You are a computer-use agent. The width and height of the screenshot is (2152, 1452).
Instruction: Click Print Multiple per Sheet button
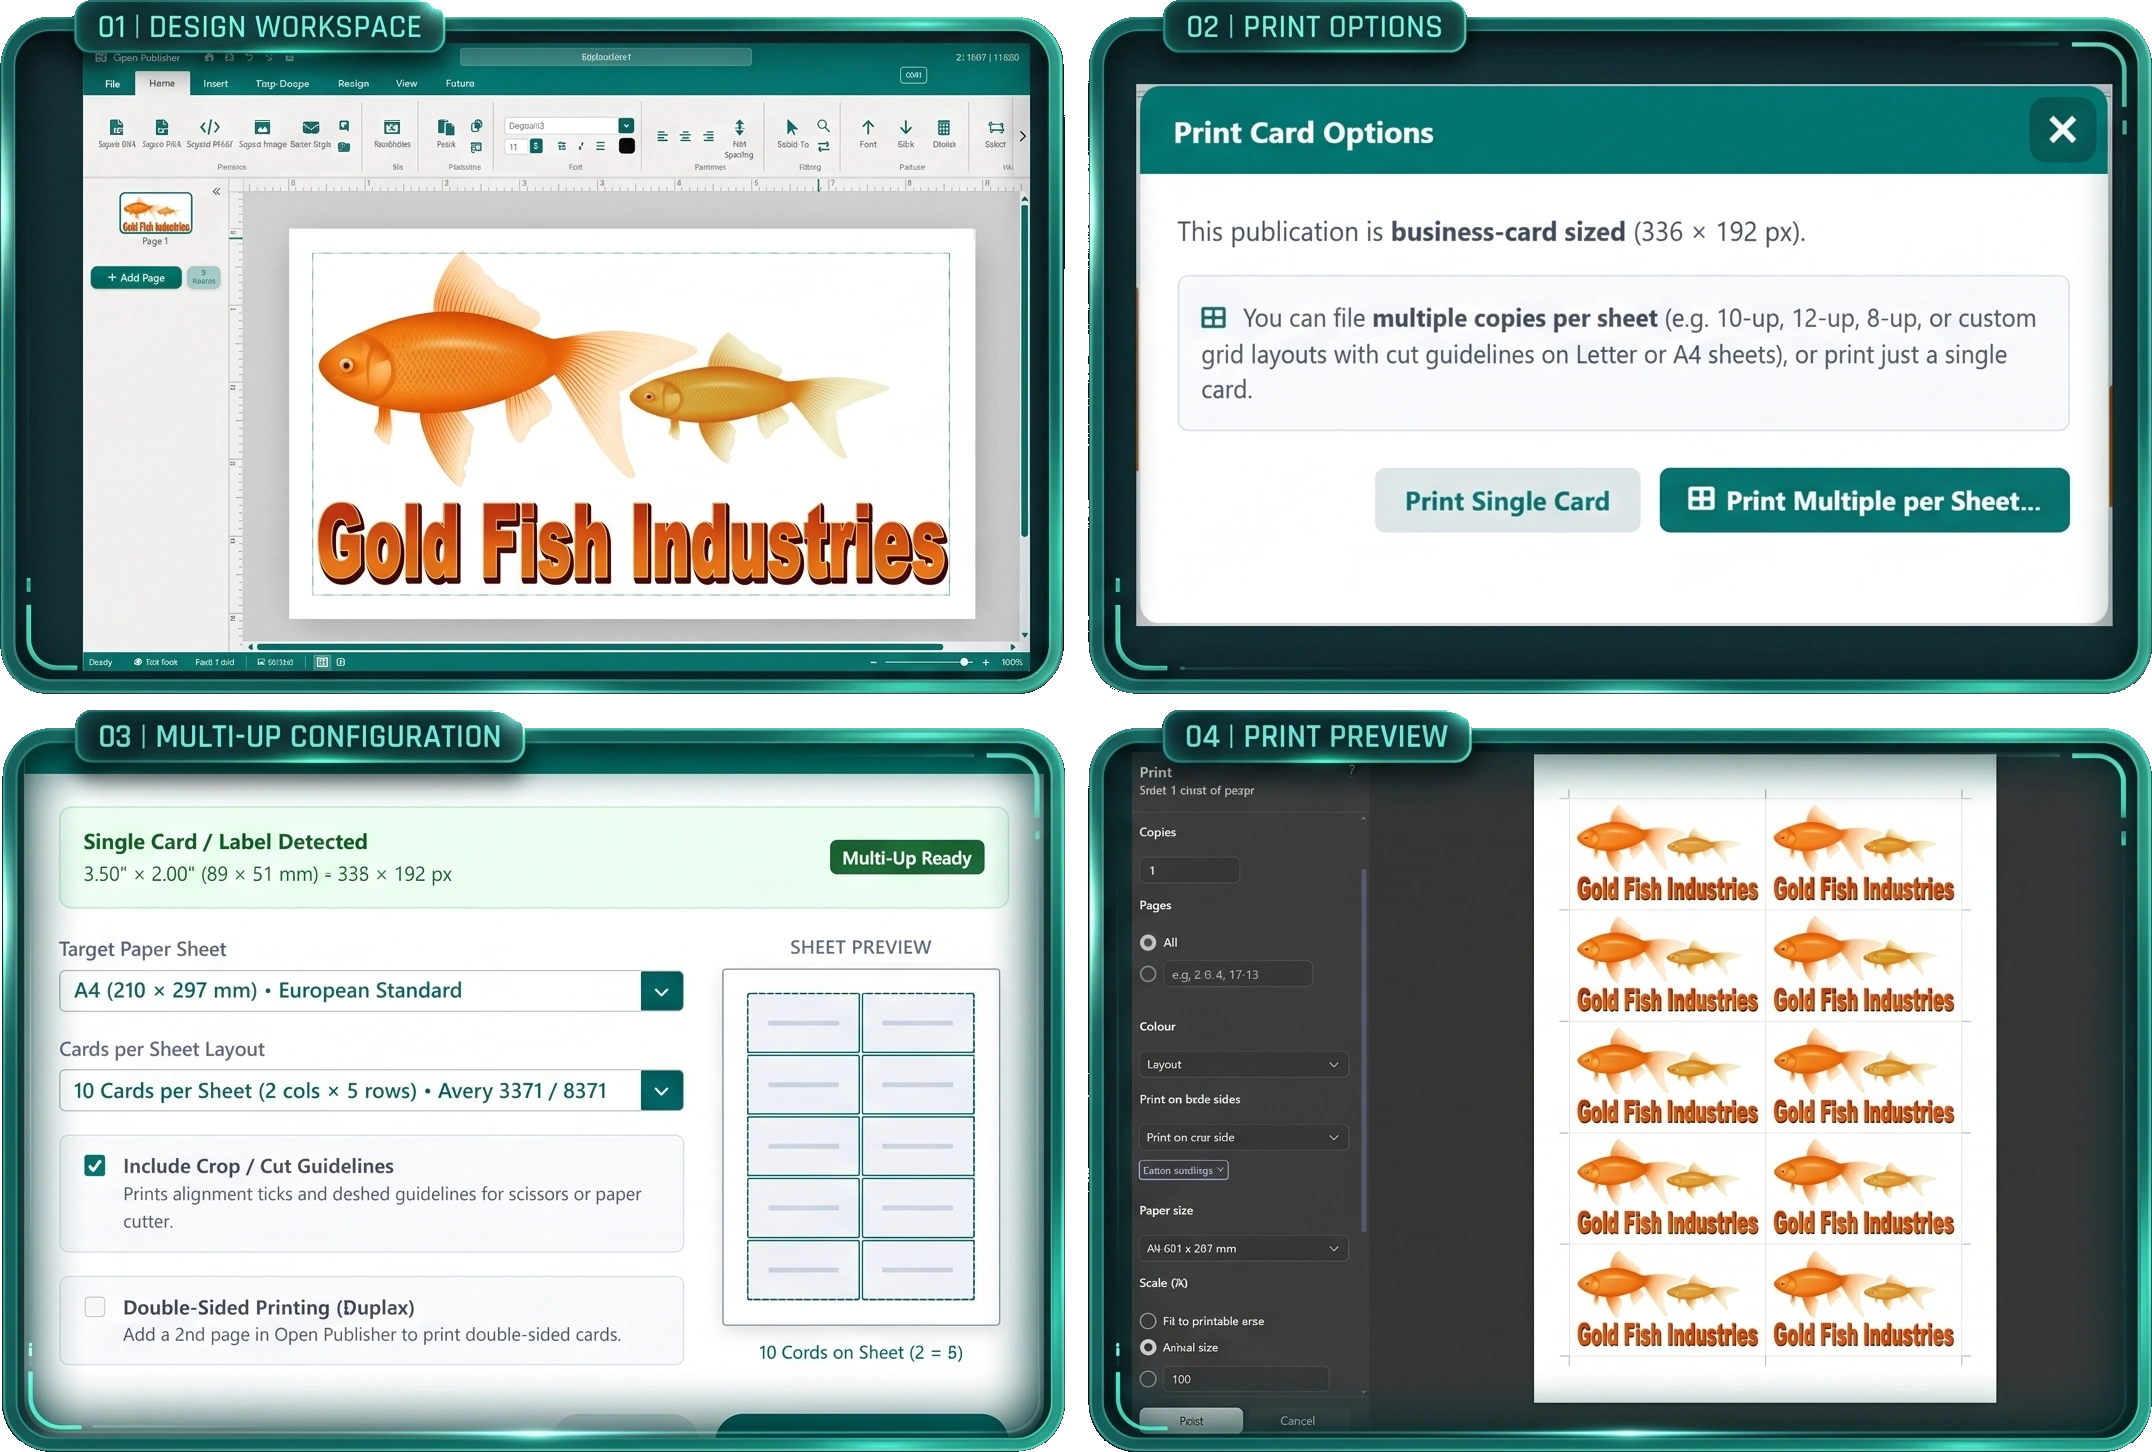click(1864, 500)
